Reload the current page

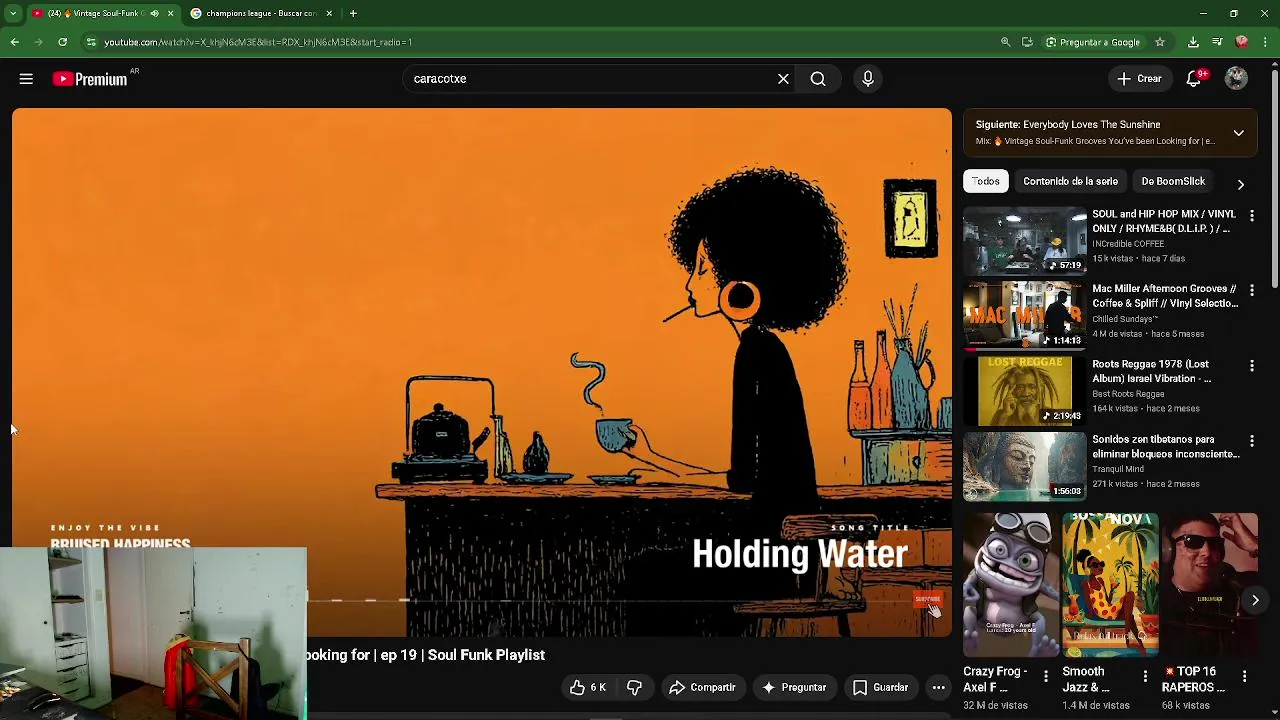click(62, 42)
